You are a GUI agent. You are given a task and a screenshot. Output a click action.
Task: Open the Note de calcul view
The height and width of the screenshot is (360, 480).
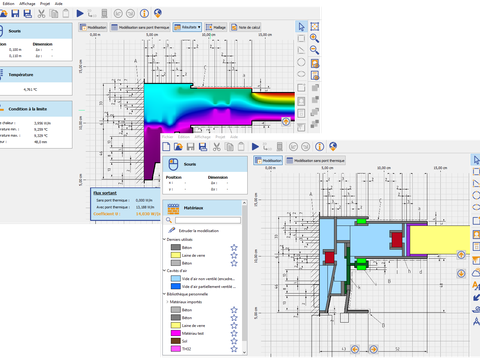(x=245, y=27)
